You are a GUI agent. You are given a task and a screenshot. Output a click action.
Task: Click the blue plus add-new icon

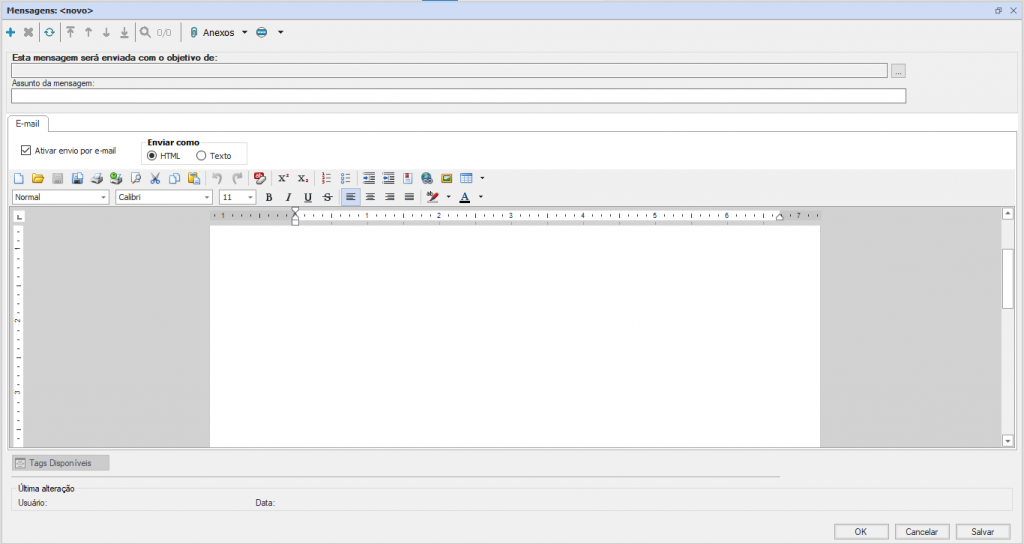[11, 33]
